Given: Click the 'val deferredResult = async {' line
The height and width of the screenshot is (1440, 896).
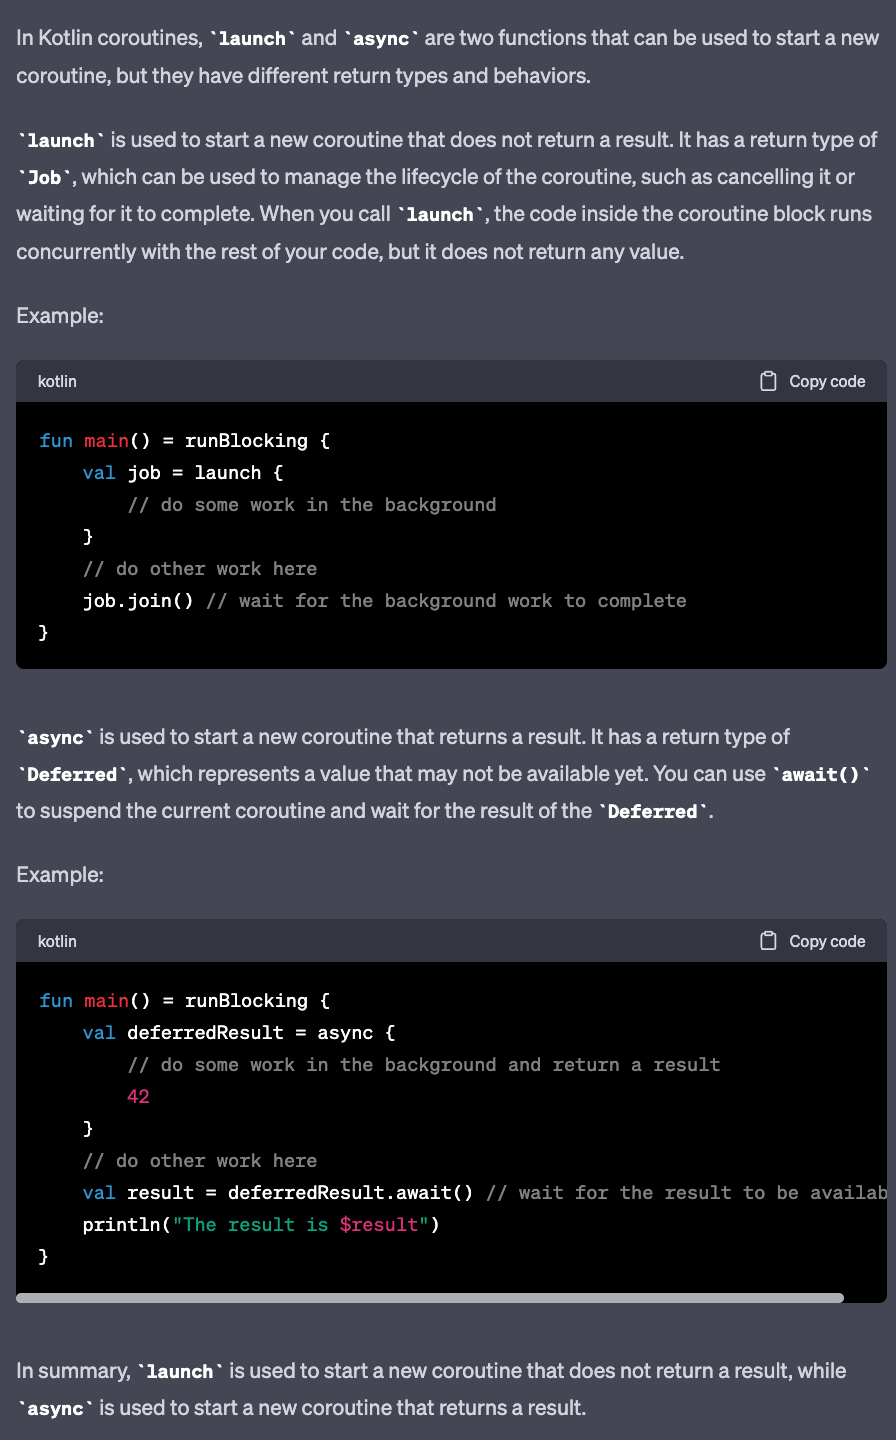Looking at the screenshot, I should (x=240, y=1033).
